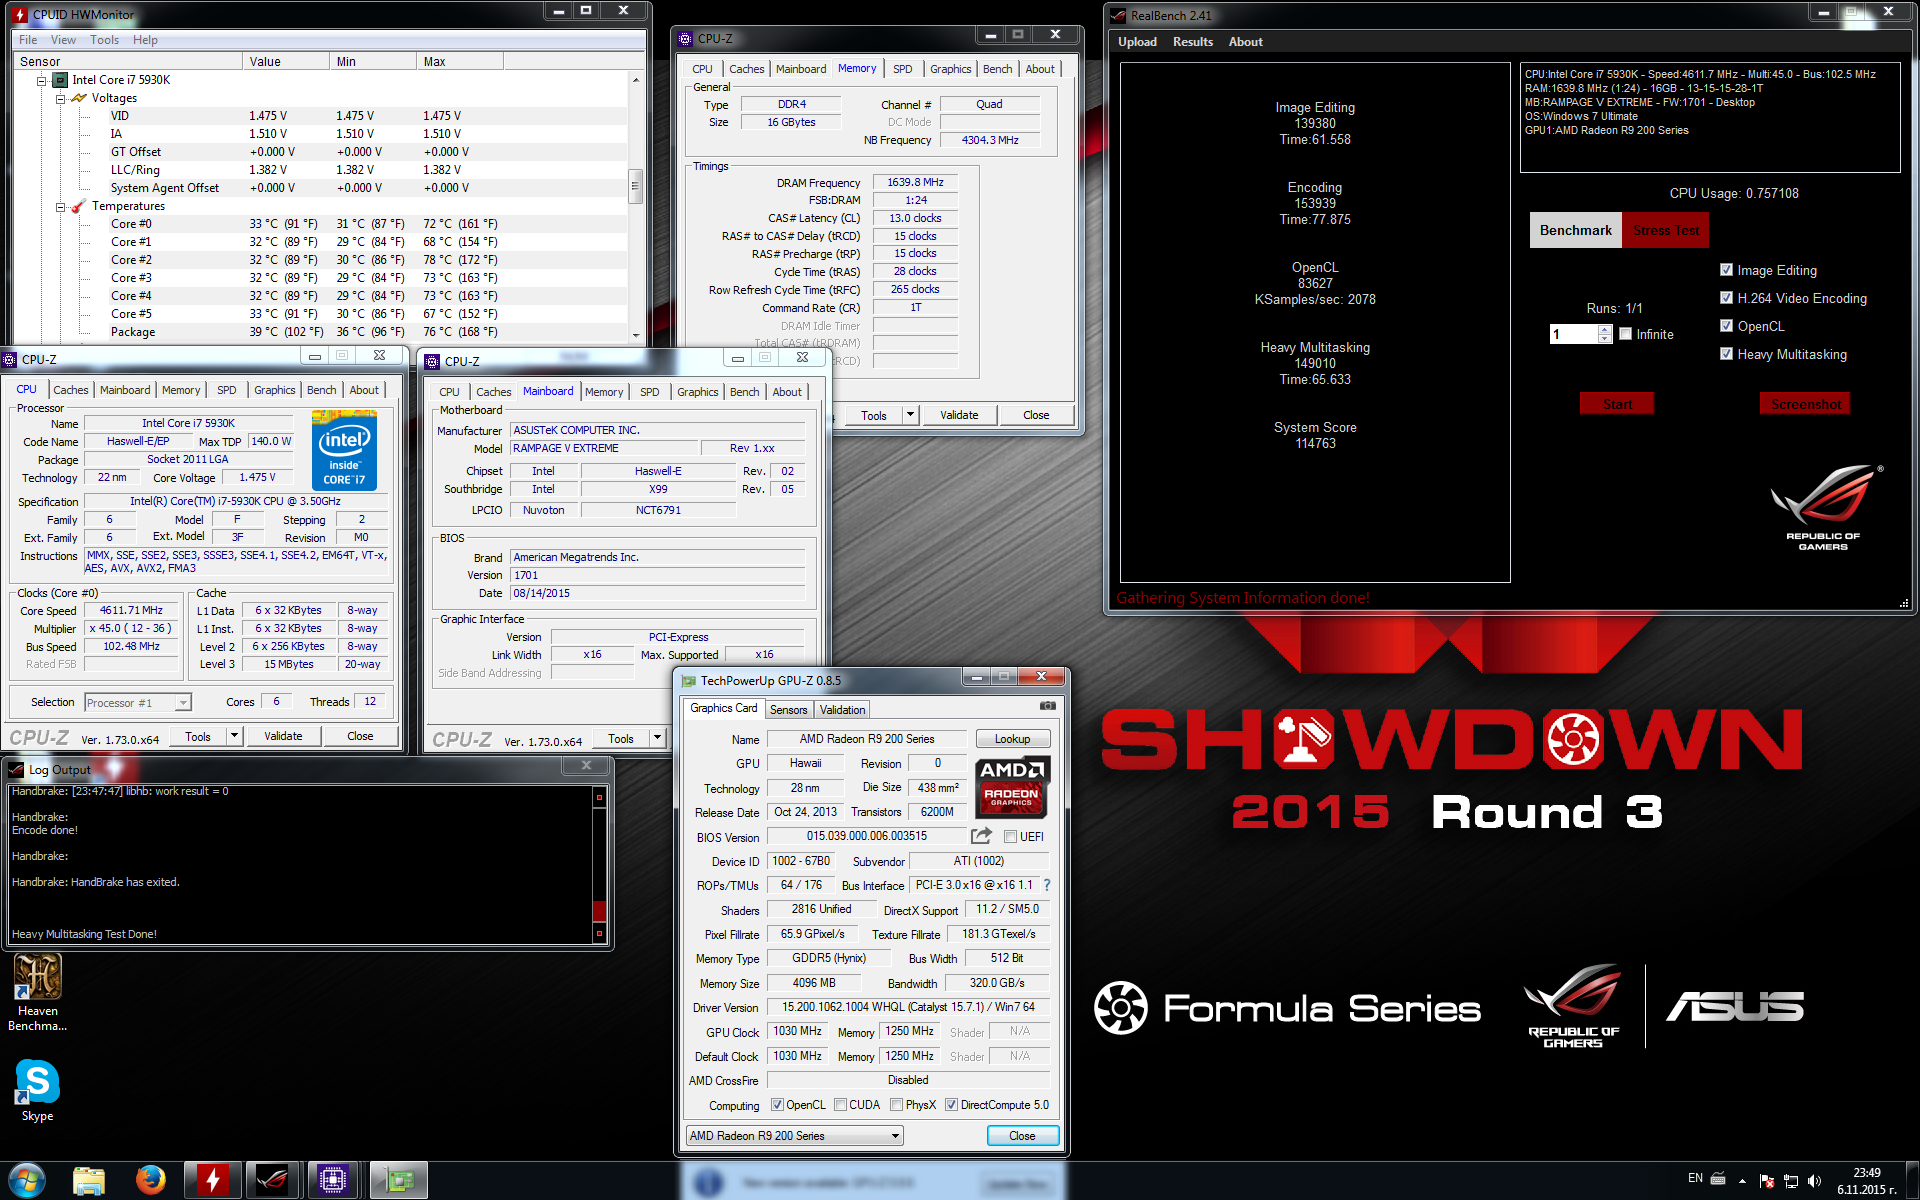Click Validate in CPU-Z CPU window
This screenshot has width=1920, height=1200.
[283, 736]
